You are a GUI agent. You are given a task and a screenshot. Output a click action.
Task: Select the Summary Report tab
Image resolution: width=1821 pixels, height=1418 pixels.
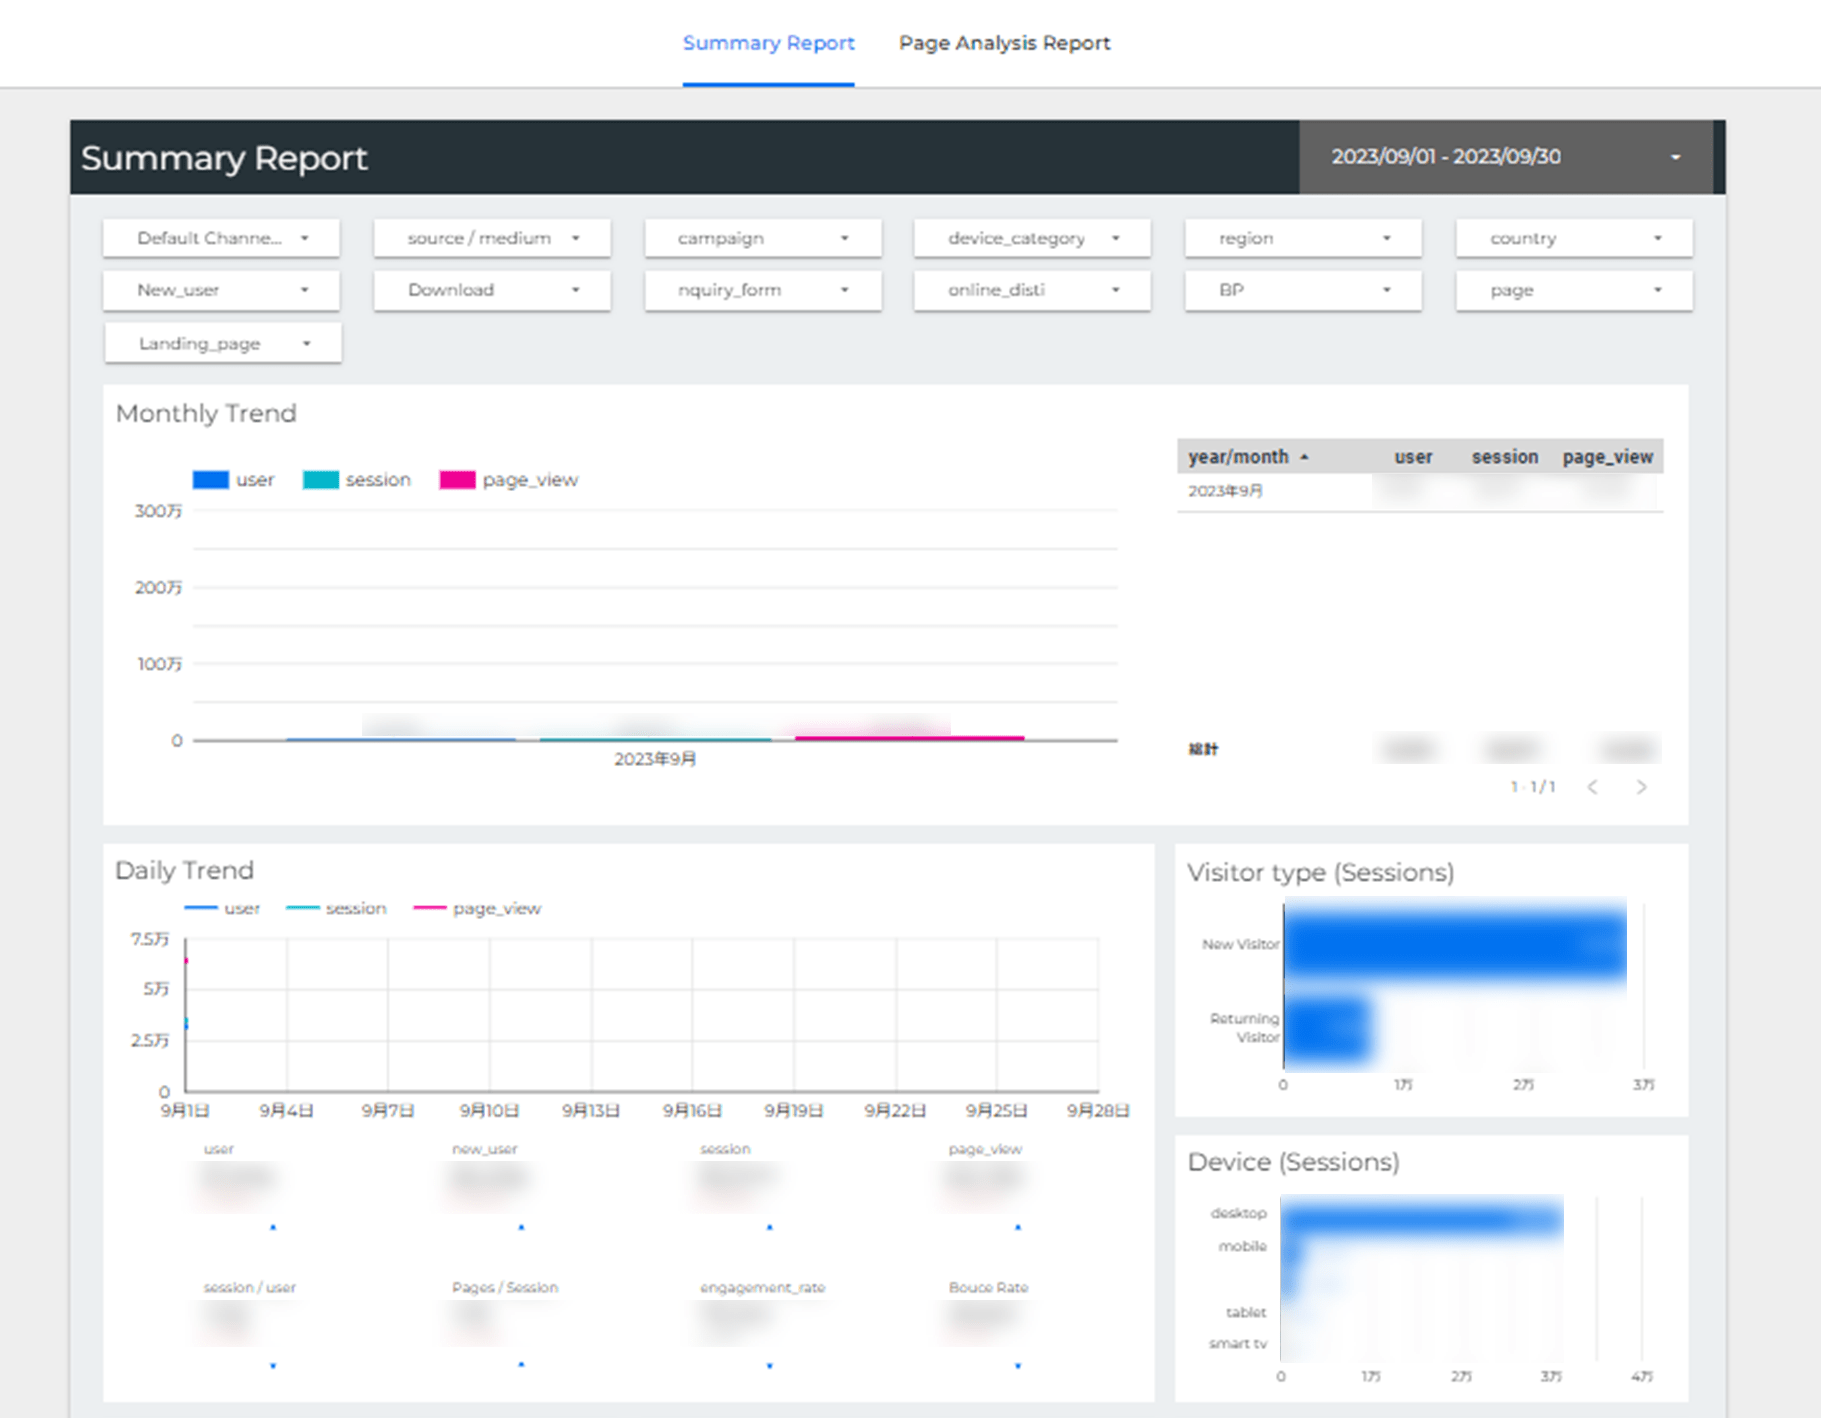(x=768, y=43)
